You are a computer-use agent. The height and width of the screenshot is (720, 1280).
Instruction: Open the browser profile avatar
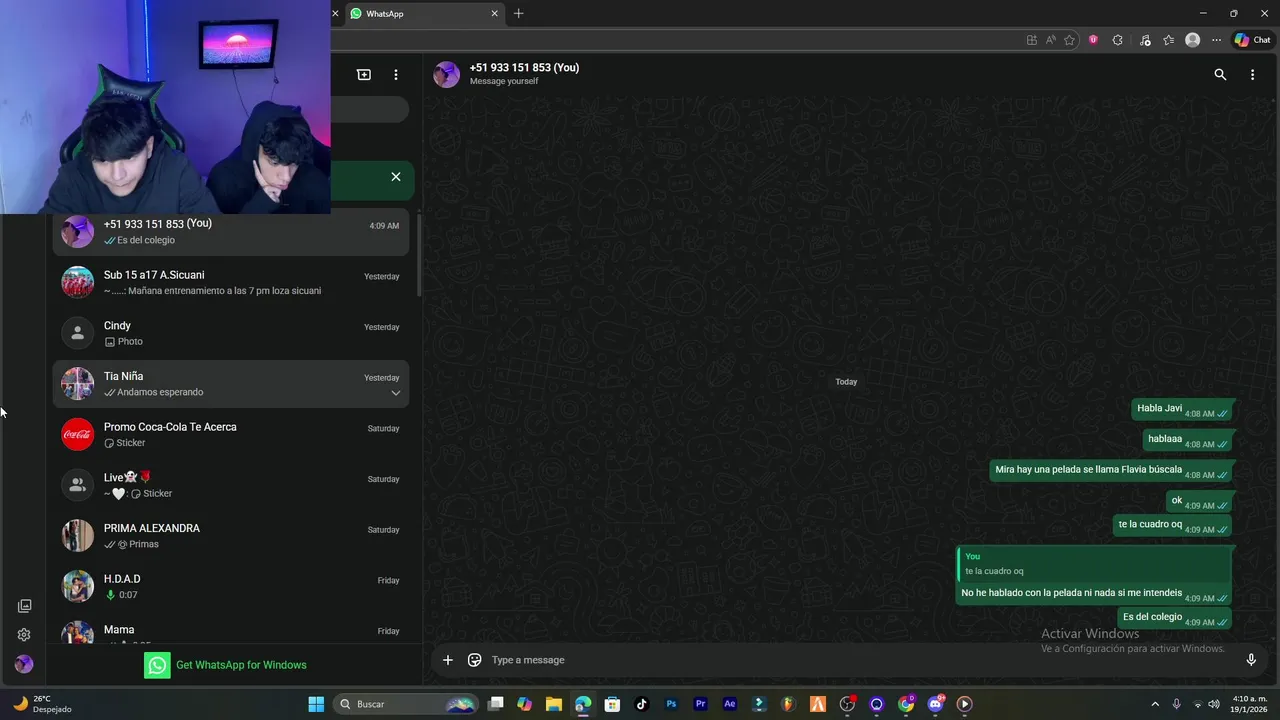tap(1192, 40)
